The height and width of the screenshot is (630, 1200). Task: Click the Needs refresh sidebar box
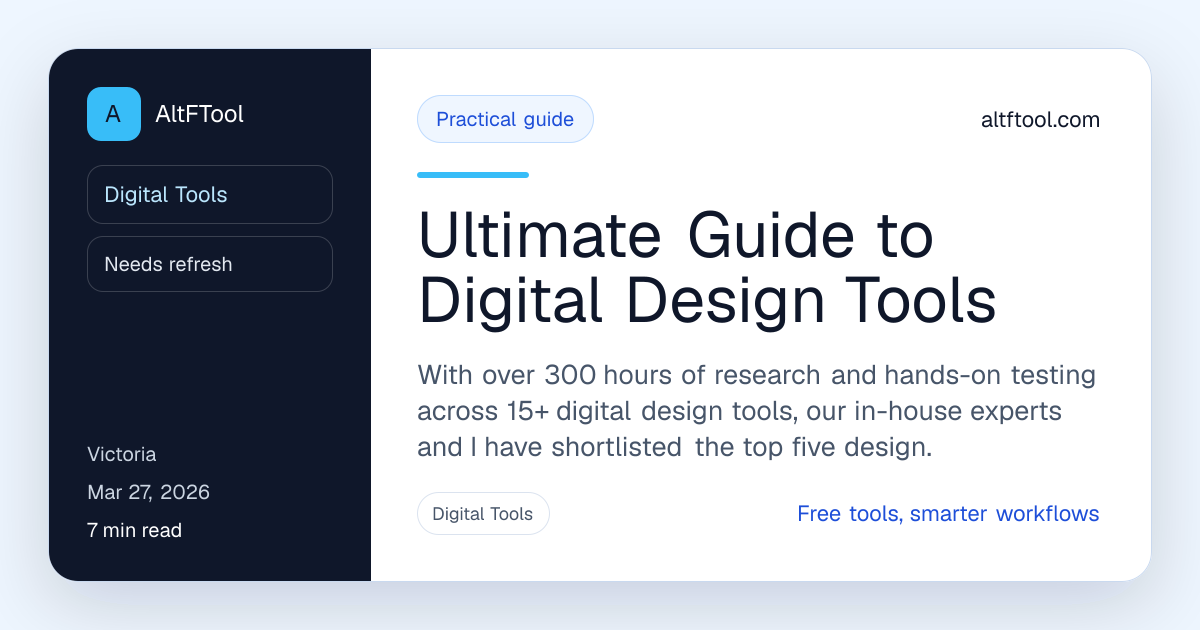(x=210, y=264)
